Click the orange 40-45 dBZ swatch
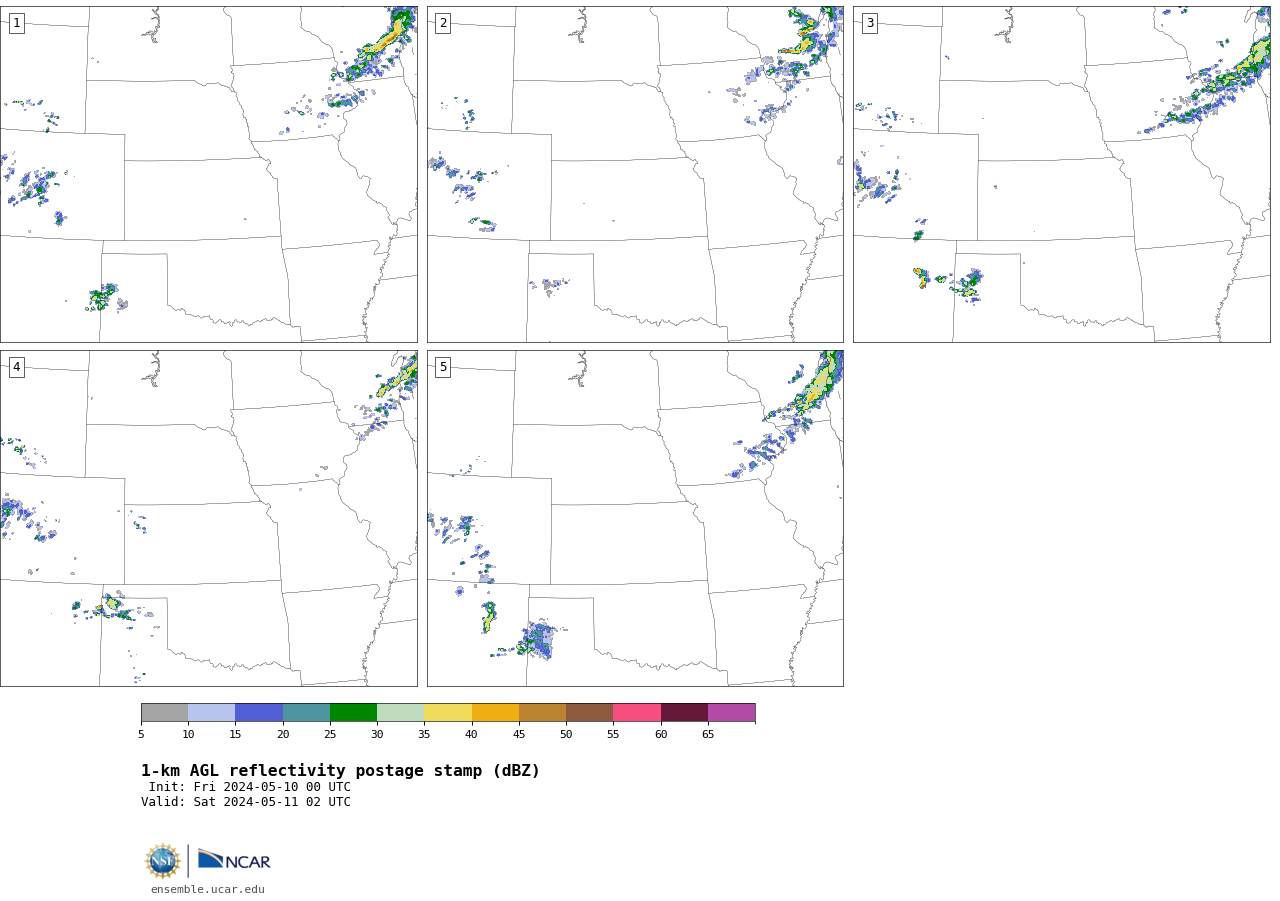The image size is (1280, 901). point(495,713)
